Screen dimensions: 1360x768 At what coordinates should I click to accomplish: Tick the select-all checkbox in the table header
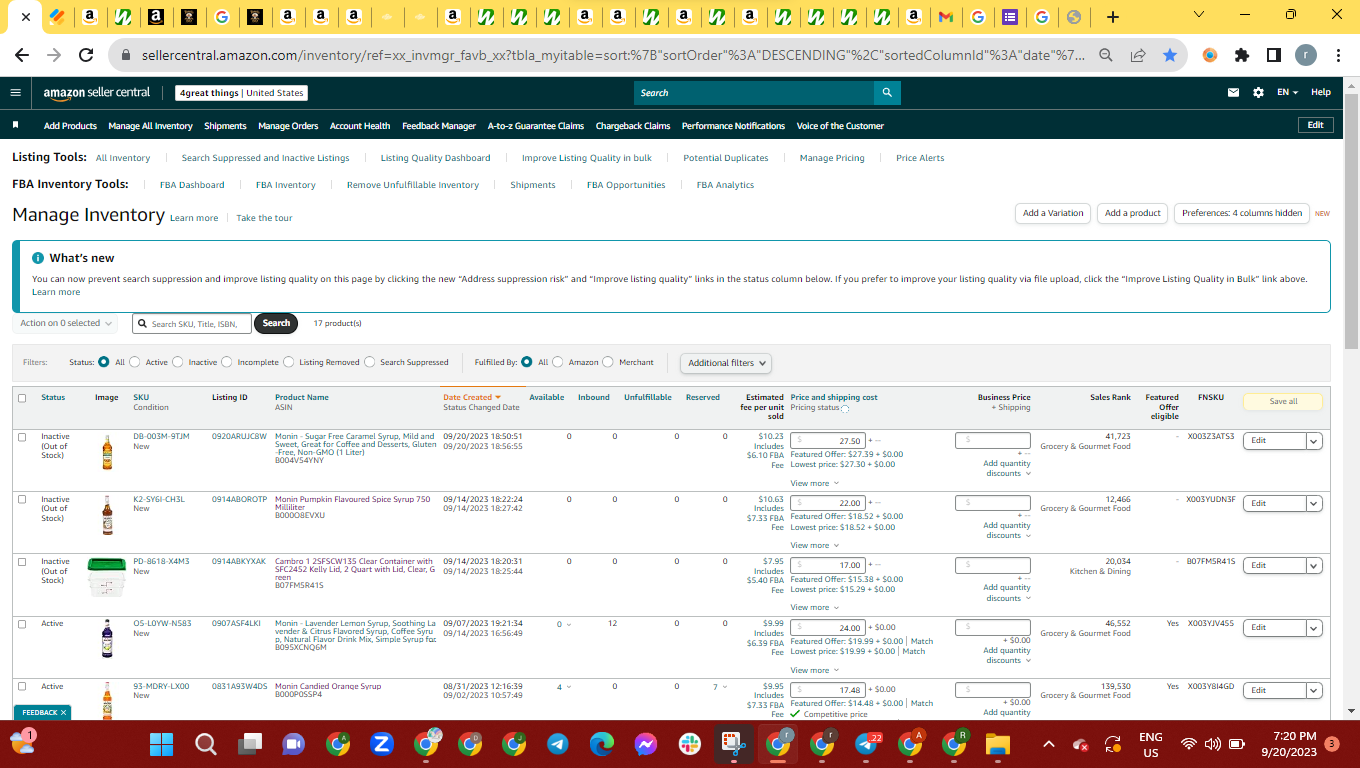(22, 398)
